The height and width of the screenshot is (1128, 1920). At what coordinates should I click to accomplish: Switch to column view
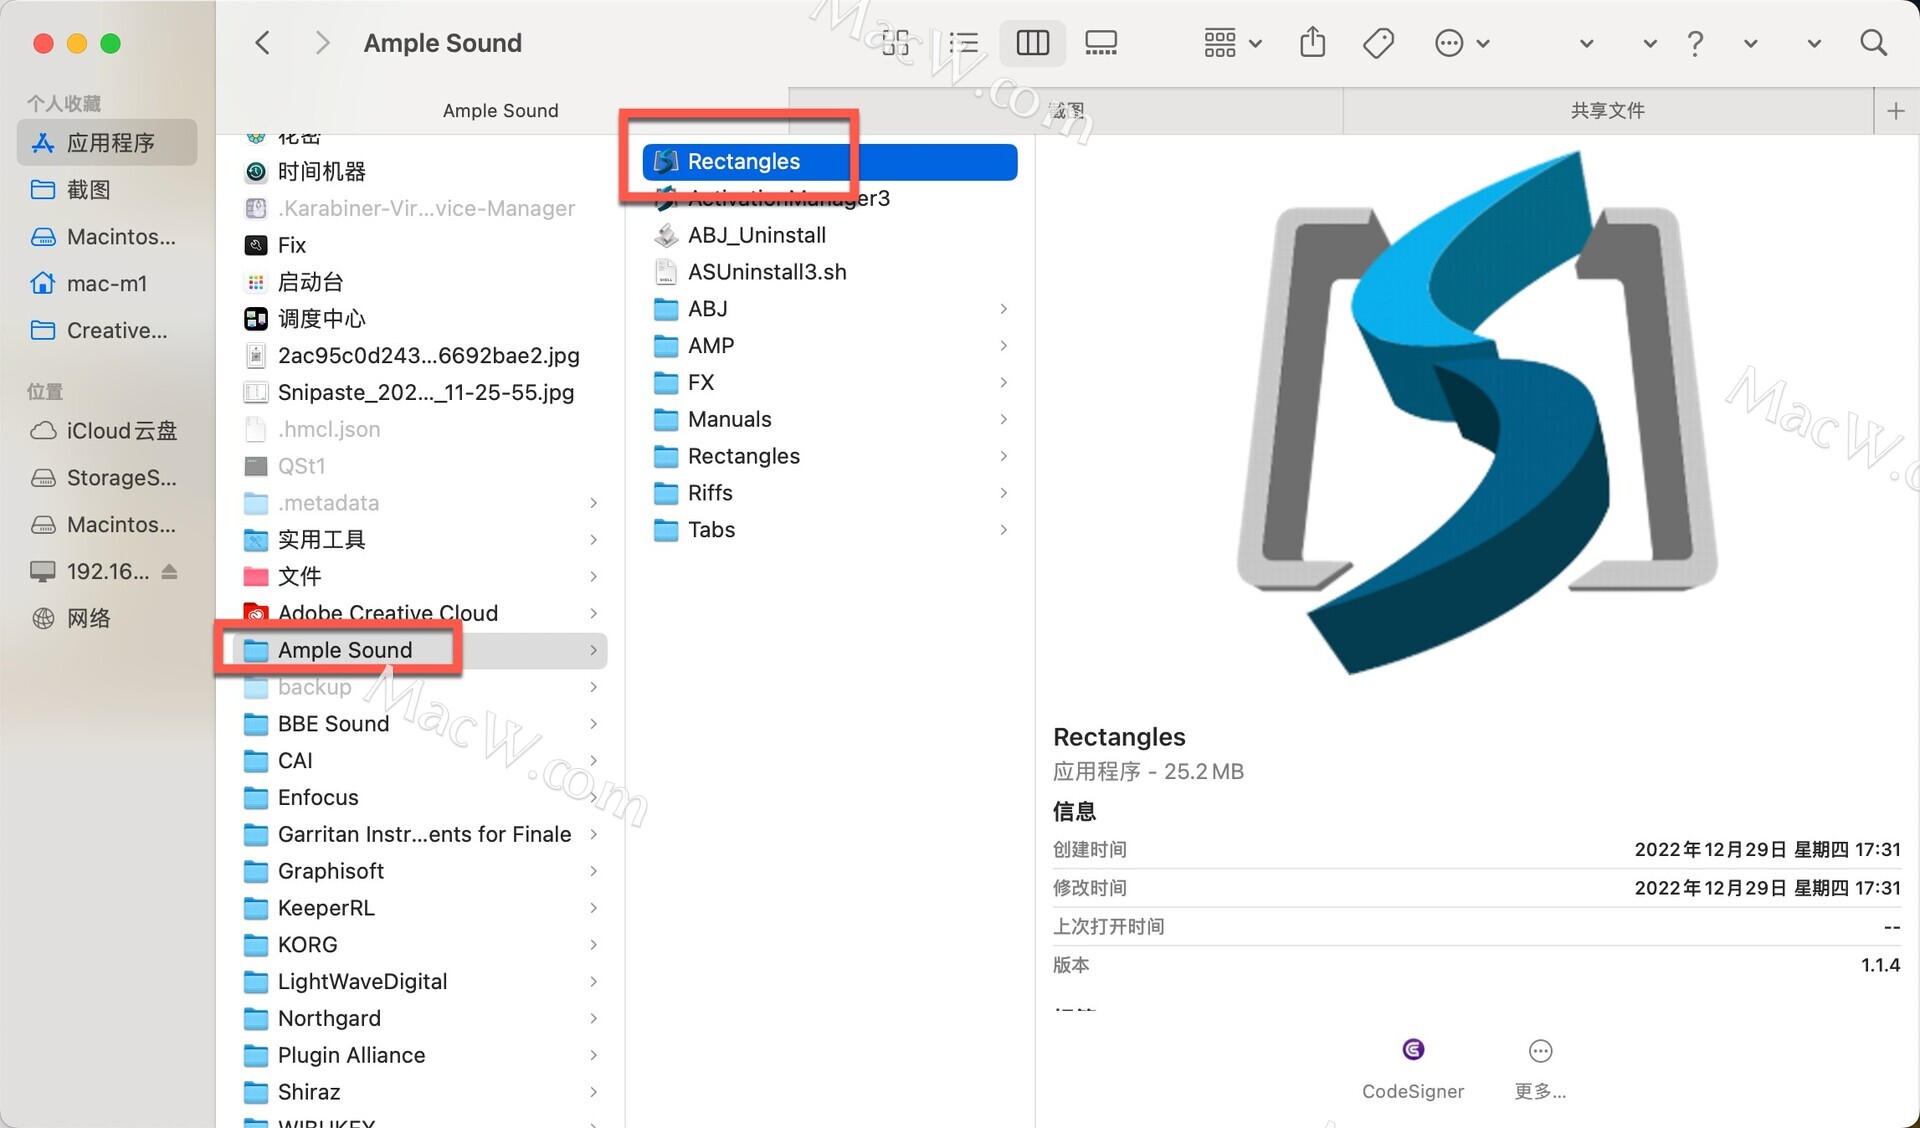[1032, 43]
